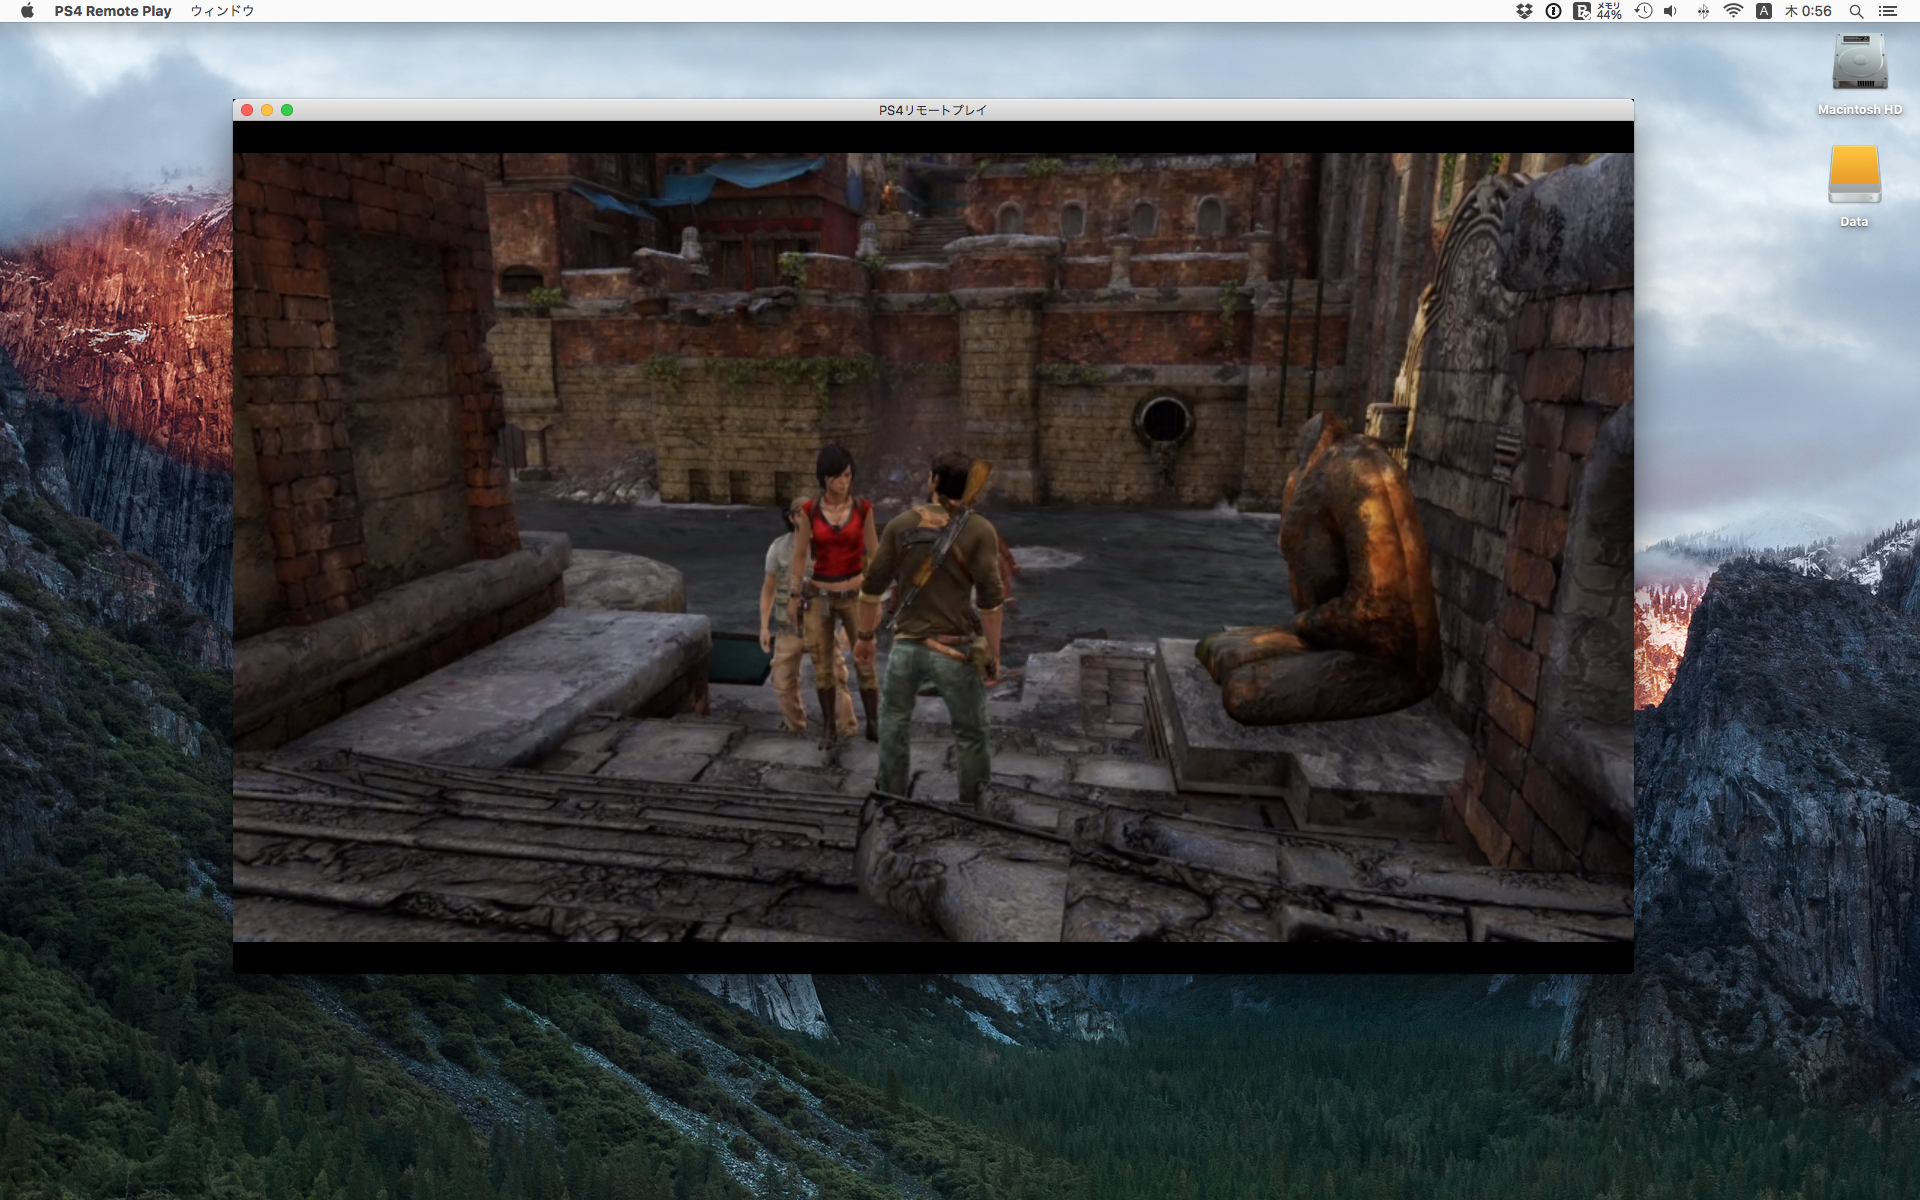Open the Time Machine status icon

[1643, 11]
